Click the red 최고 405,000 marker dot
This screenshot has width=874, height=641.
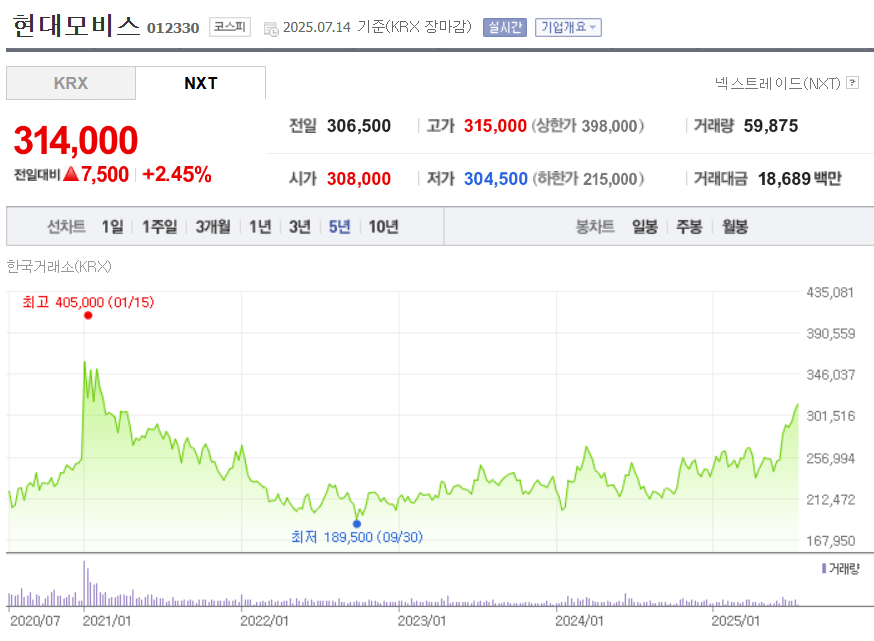pos(88,315)
